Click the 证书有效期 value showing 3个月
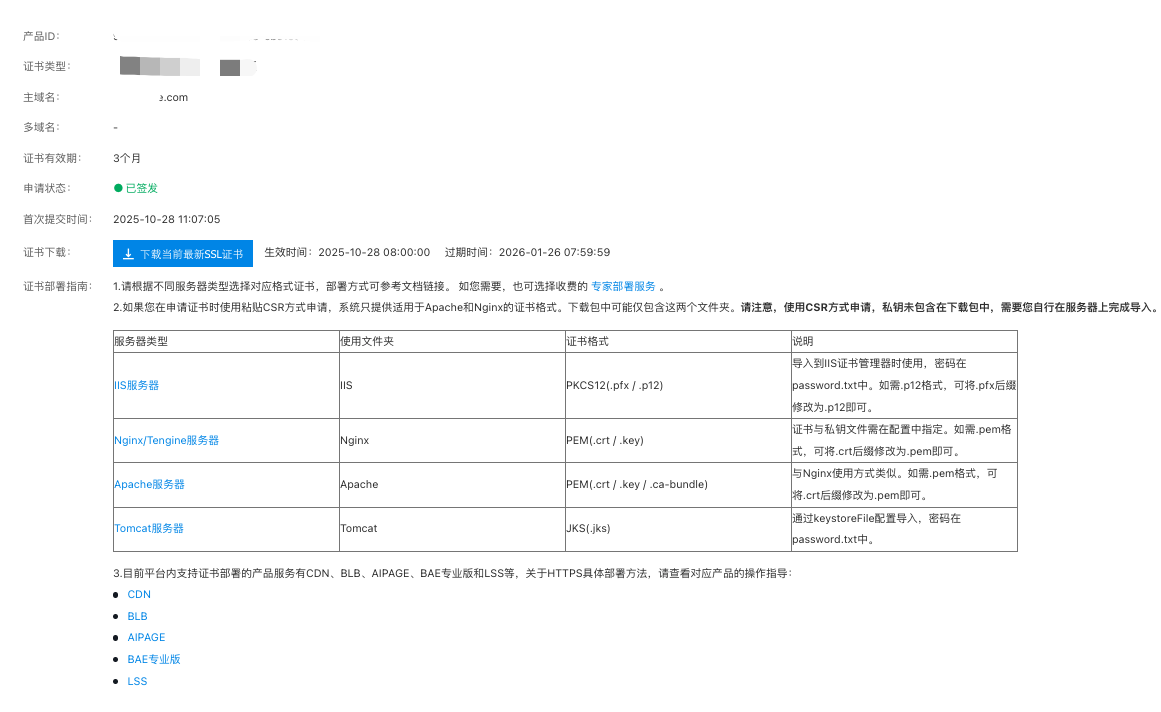Image resolution: width=1161 pixels, height=712 pixels. point(125,158)
